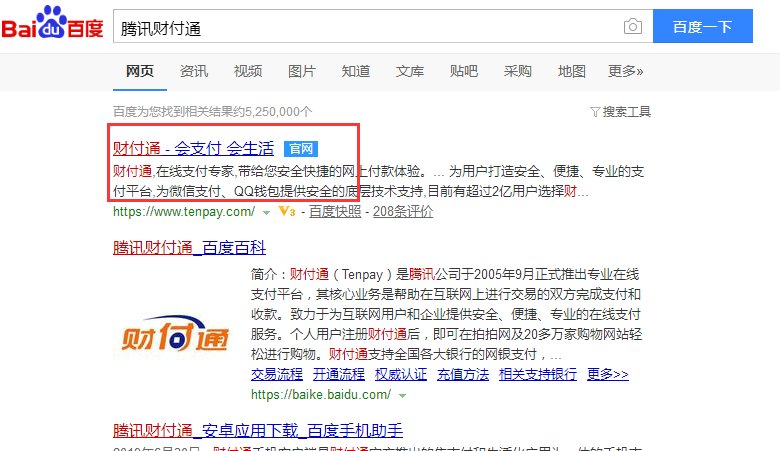The width and height of the screenshot is (780, 451).
Task: Expand arrow next to baike.baidu.com URL
Action: [x=402, y=396]
